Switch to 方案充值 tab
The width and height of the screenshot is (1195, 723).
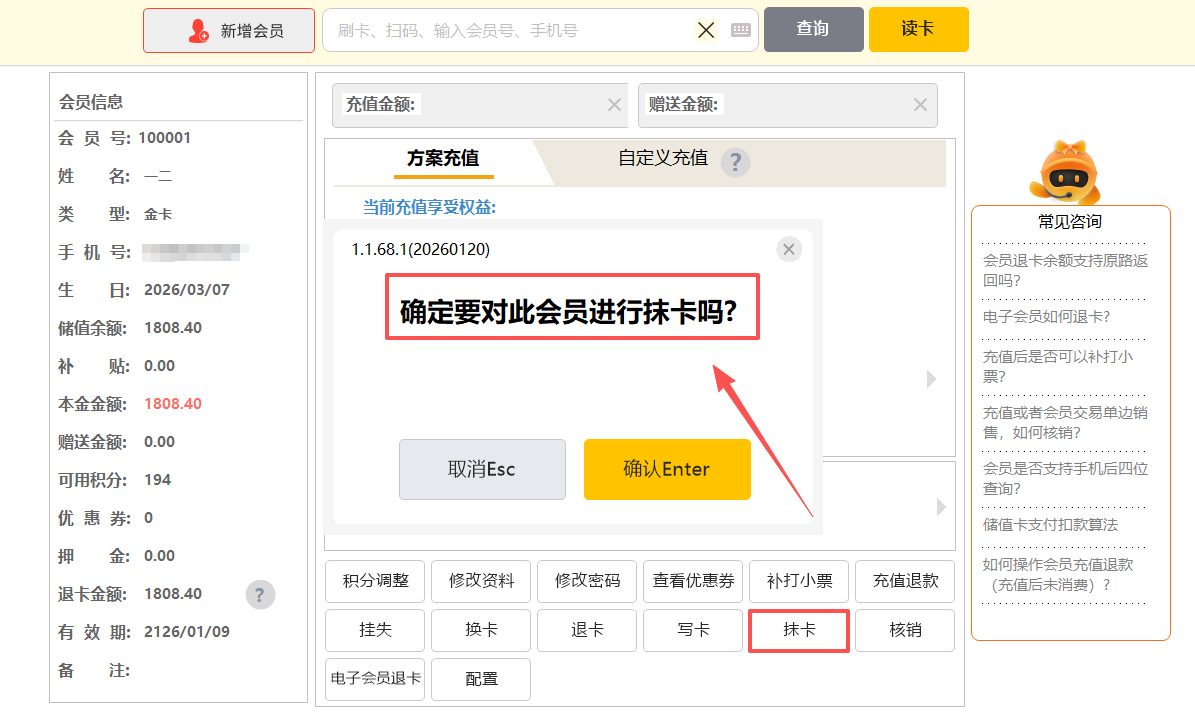tap(442, 159)
